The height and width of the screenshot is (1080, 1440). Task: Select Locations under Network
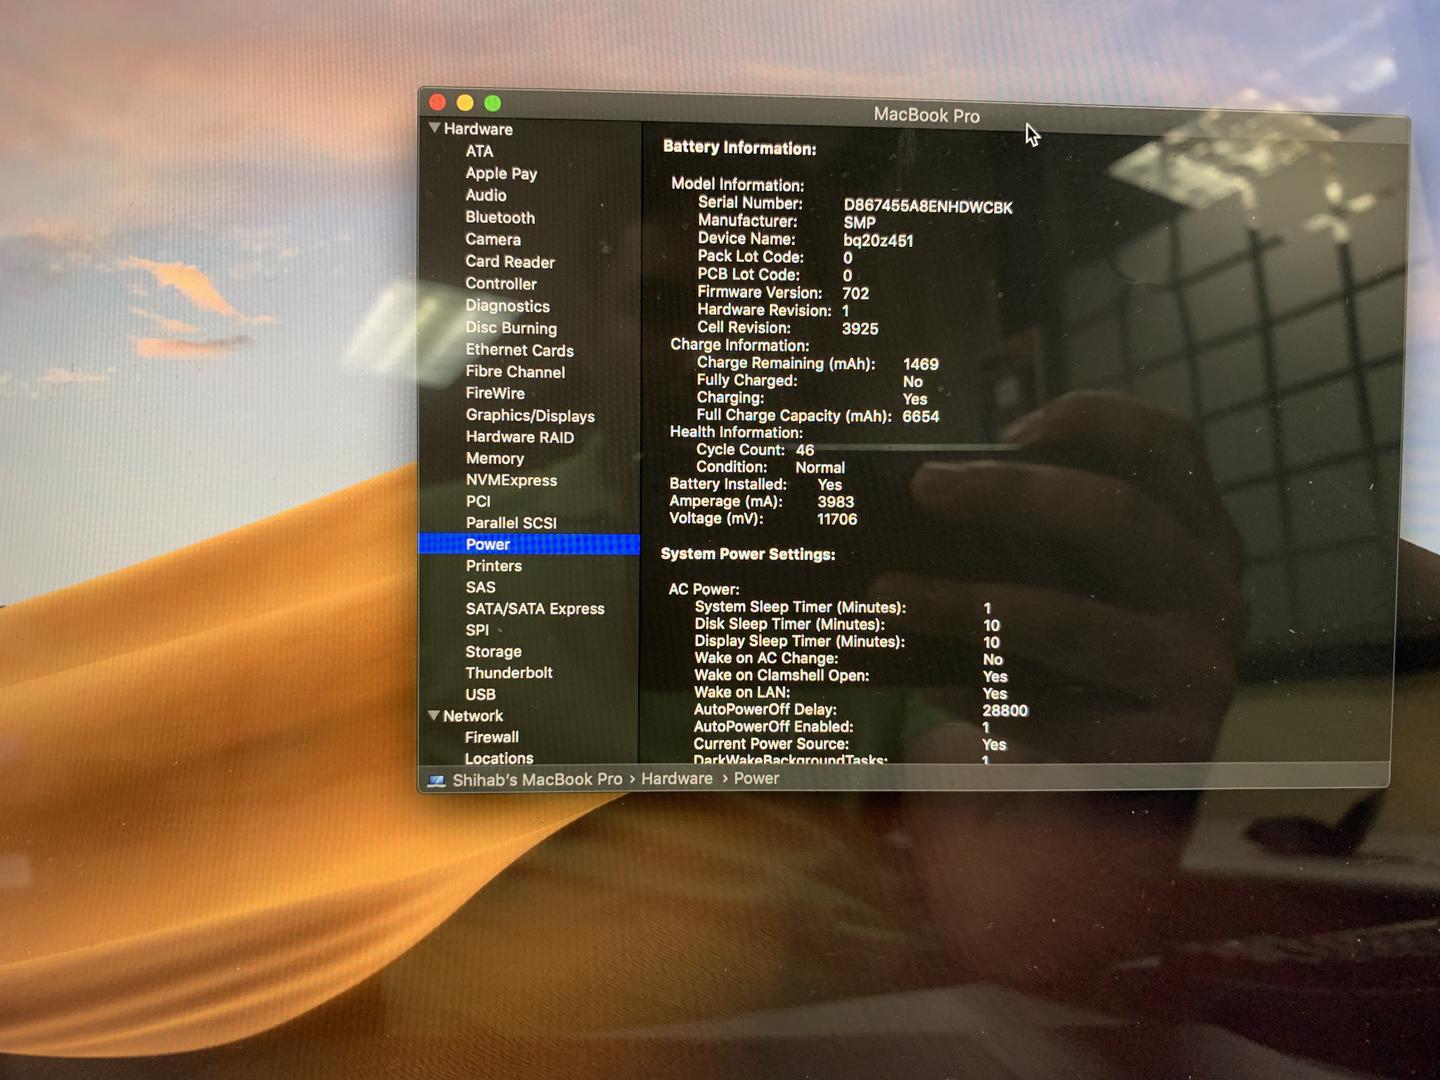click(x=499, y=758)
